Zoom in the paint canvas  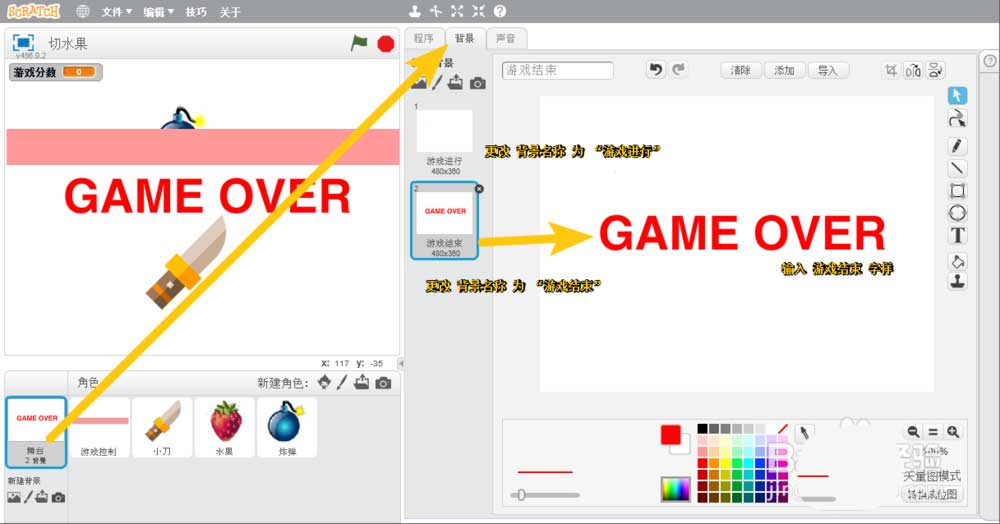pos(953,432)
